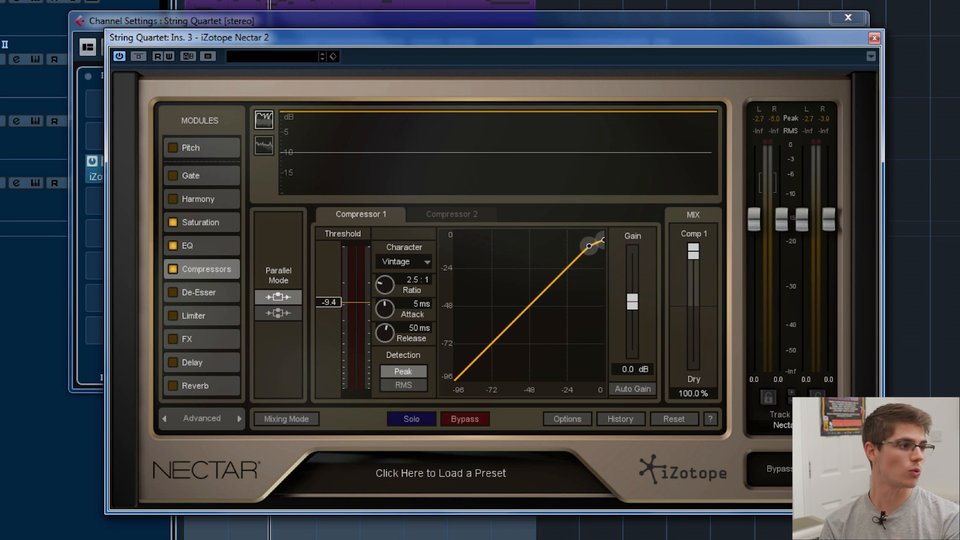Screen dimensions: 960x540
Task: Click the top track's R button at the left edge
Action: (x=54, y=59)
